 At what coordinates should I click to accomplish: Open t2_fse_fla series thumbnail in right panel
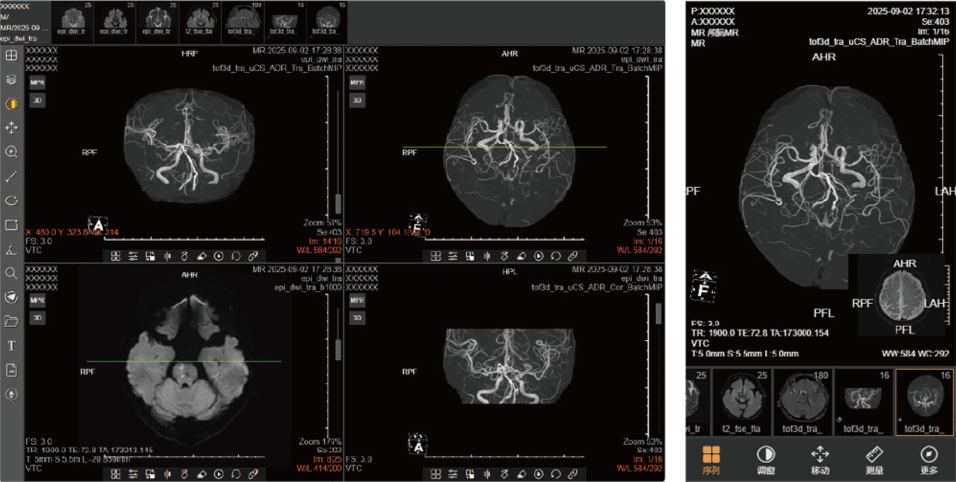(x=750, y=402)
